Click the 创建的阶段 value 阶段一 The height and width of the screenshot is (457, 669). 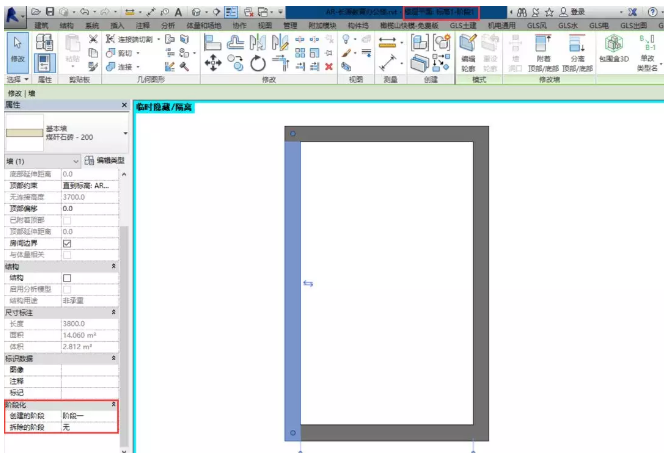89,416
